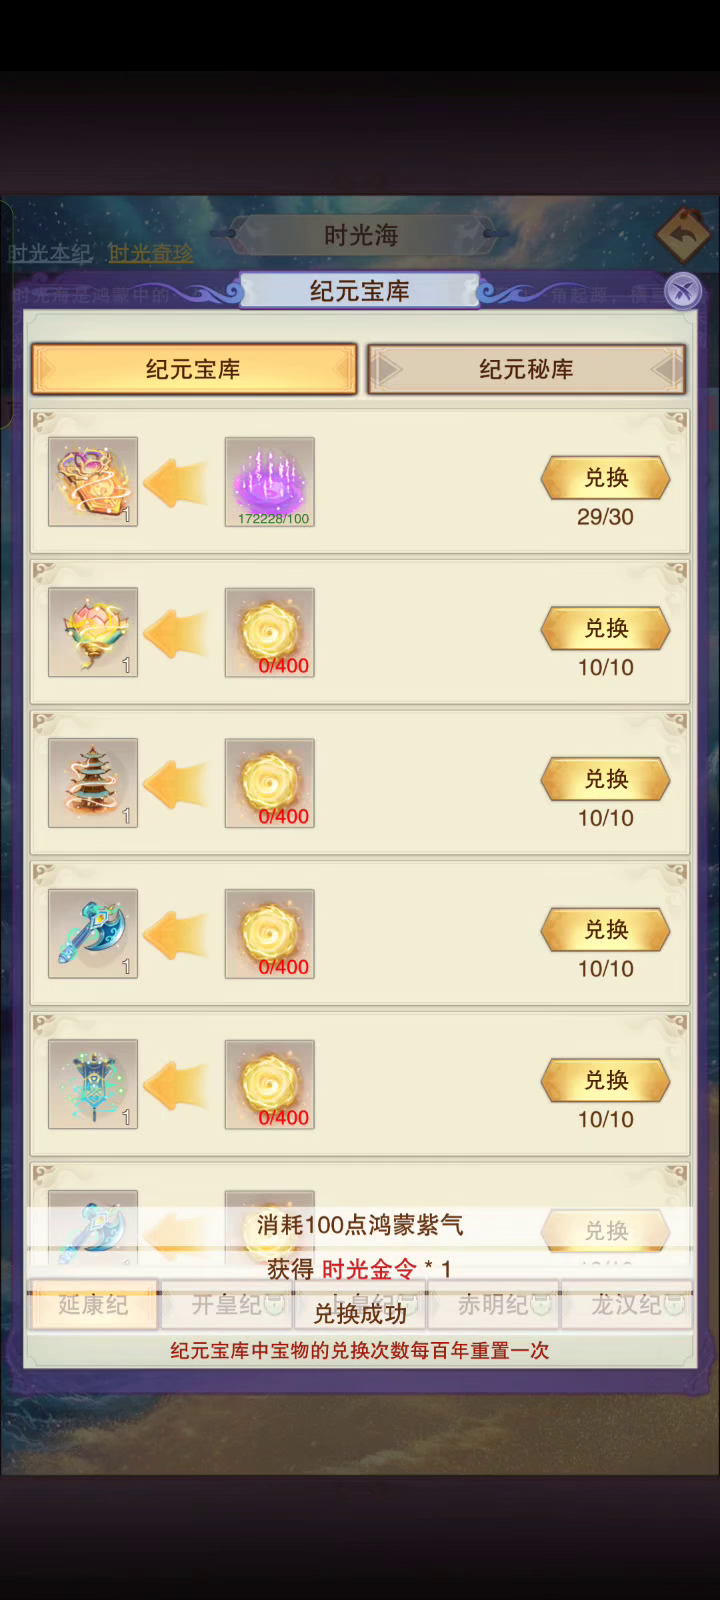
Task: Click 兑换 button for the banner item
Action: tap(606, 1081)
